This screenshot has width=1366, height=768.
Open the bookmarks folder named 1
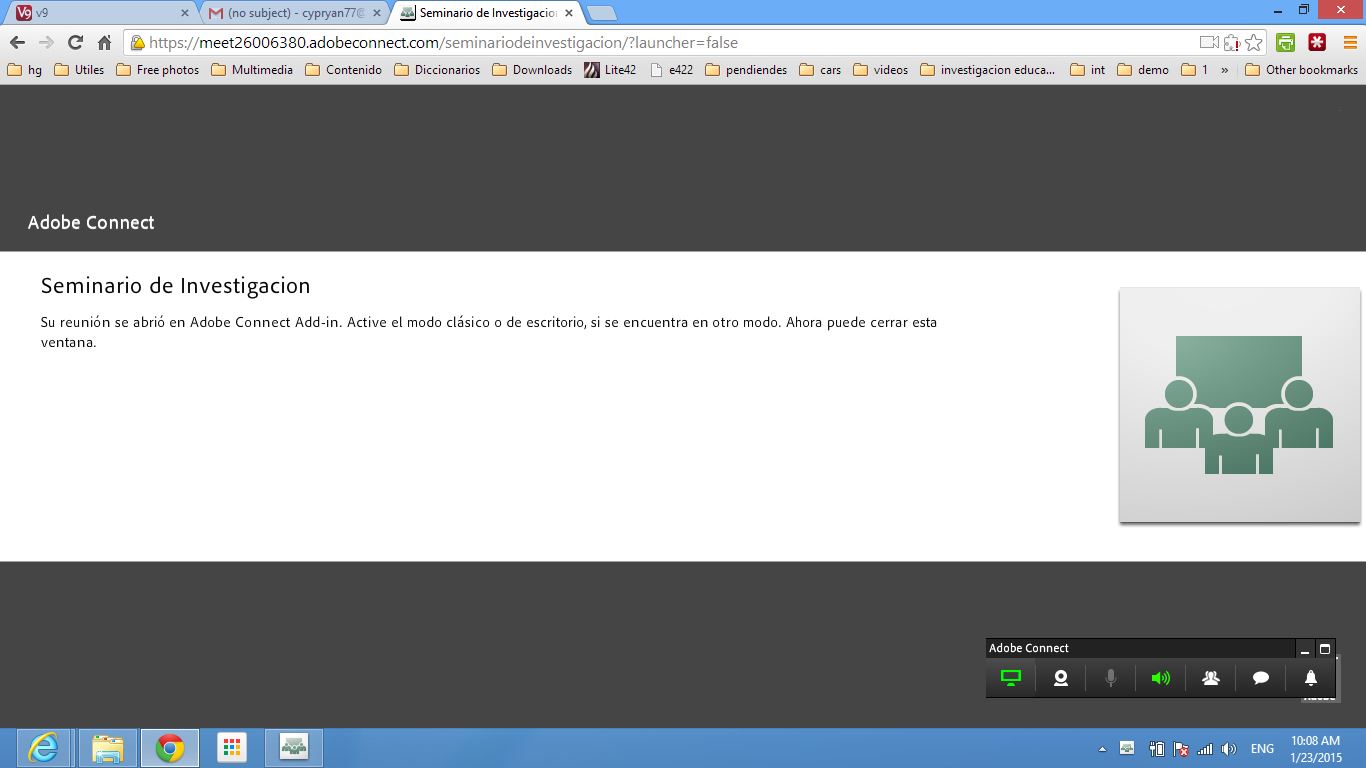1195,70
